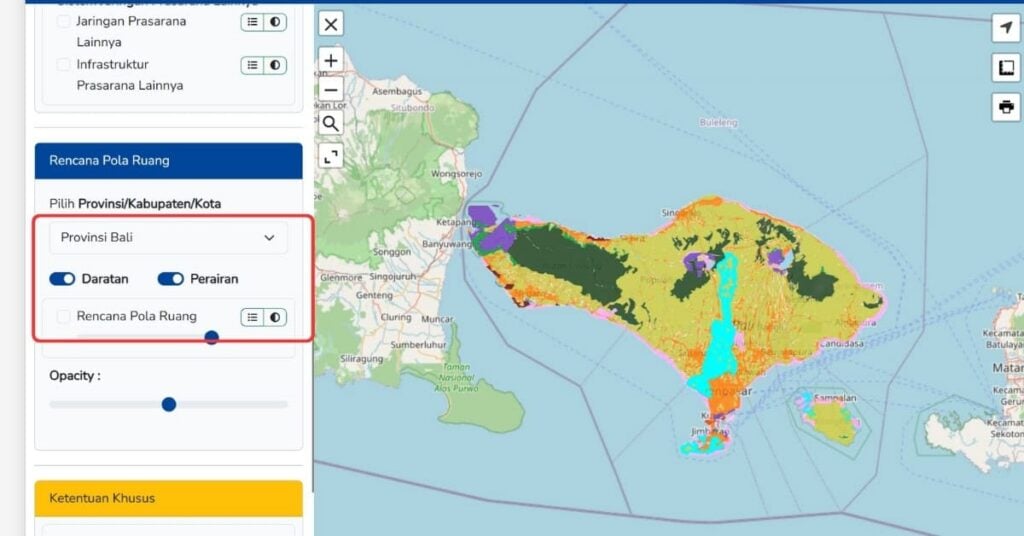The image size is (1024, 536).
Task: Close the map sidebar with X button
Action: pos(331,25)
